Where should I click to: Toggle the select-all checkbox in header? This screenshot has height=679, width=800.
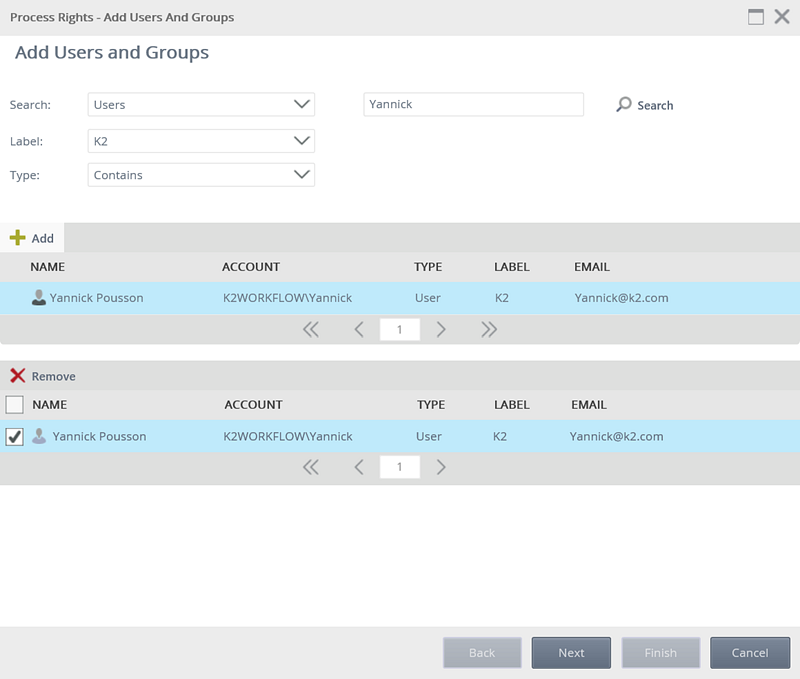pos(15,405)
